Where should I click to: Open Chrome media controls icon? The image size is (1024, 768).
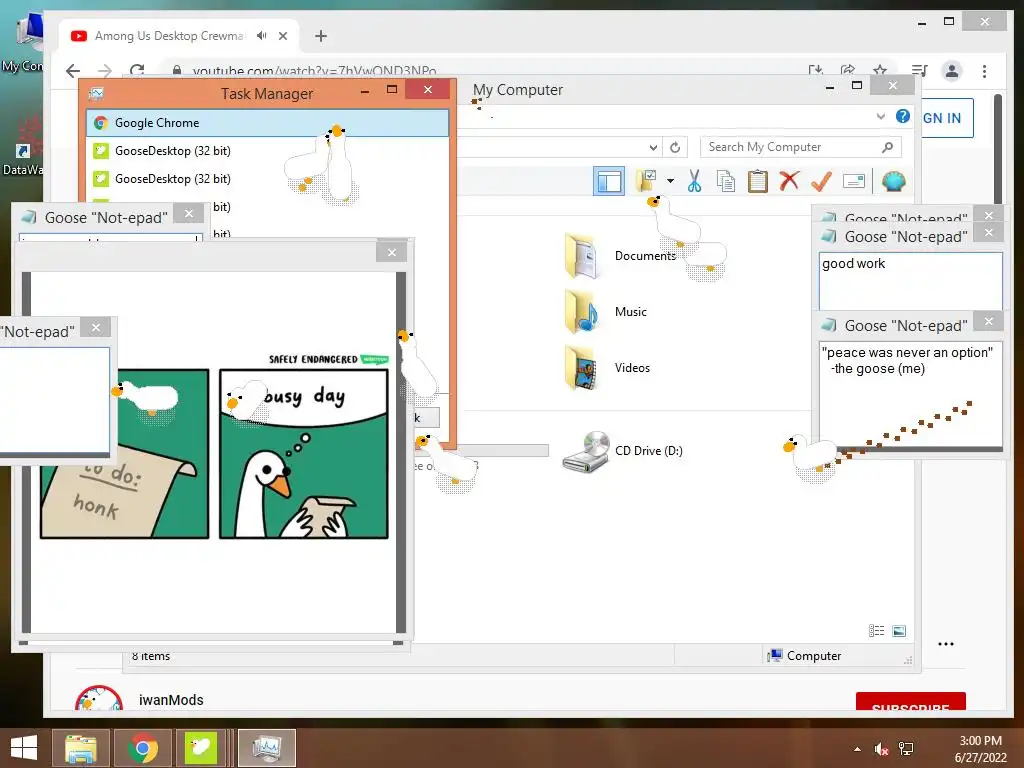pos(920,71)
